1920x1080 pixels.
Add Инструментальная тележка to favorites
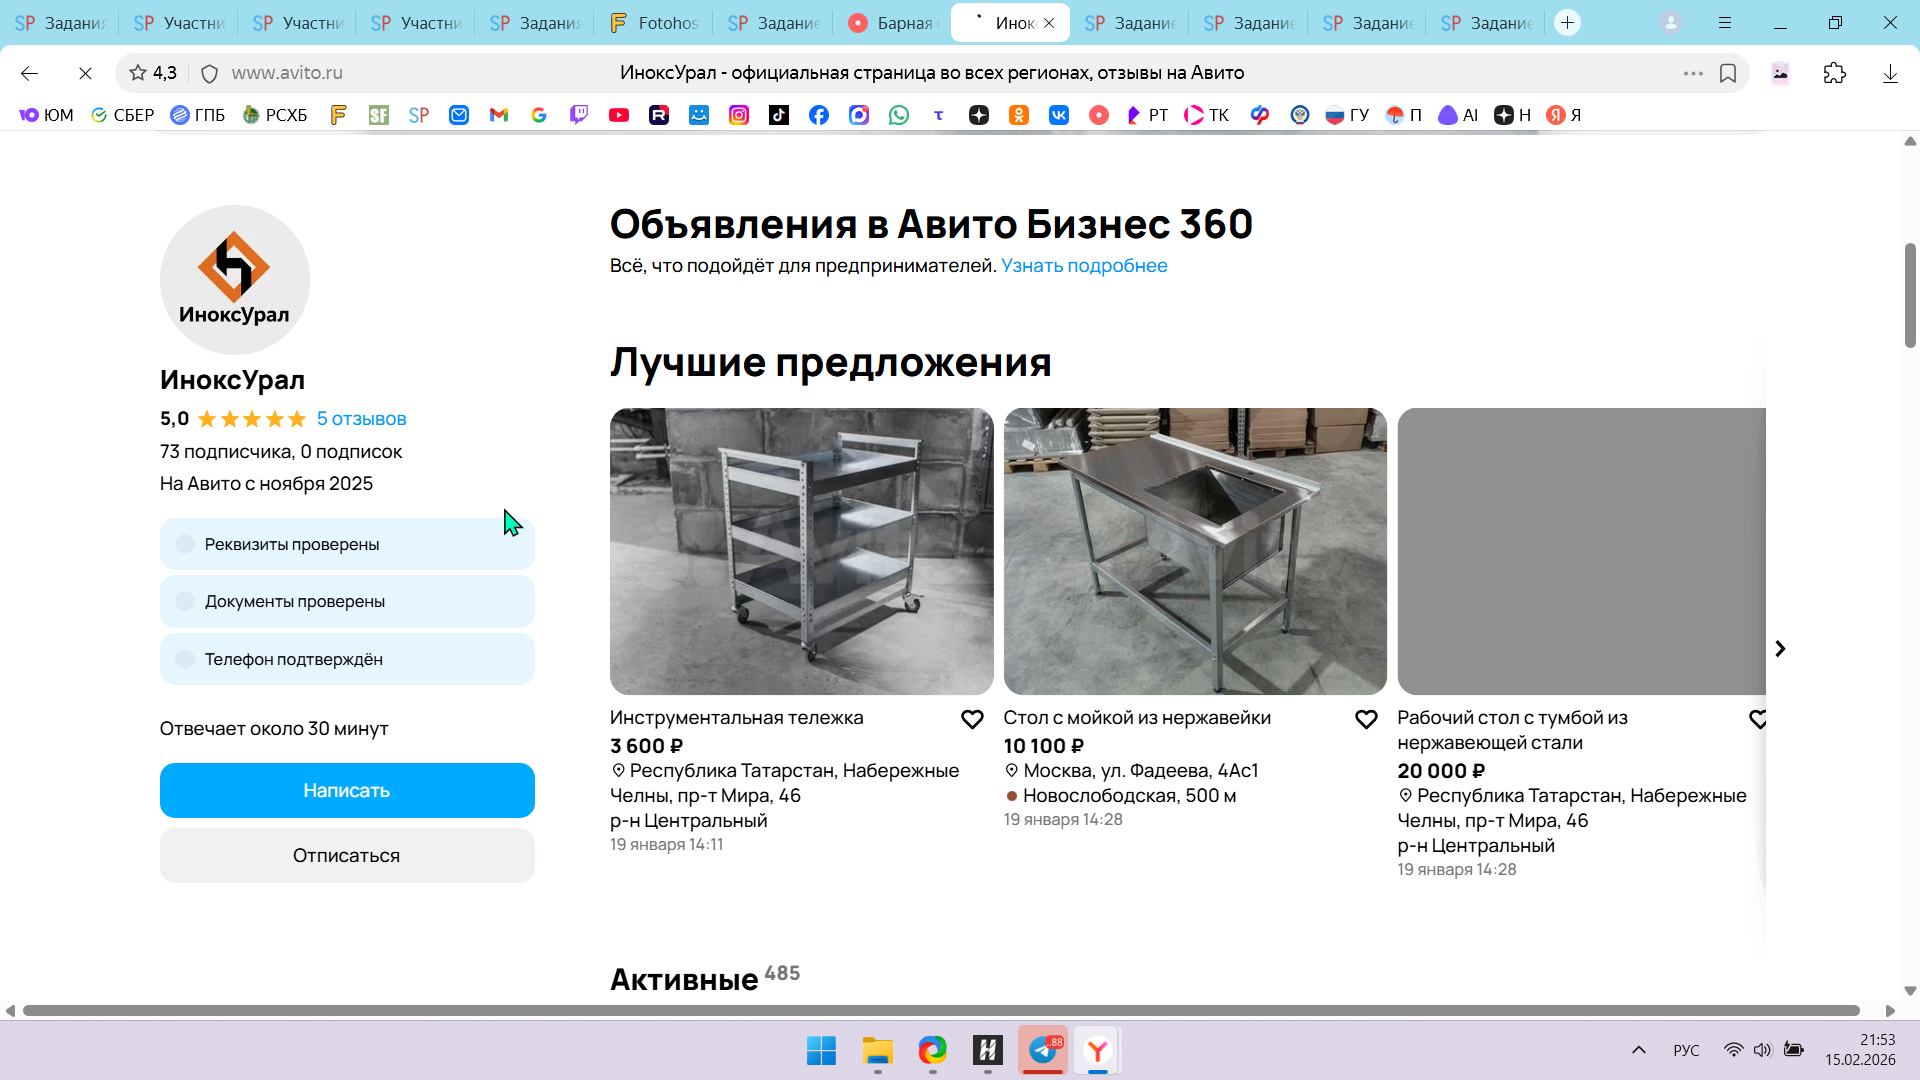click(972, 719)
